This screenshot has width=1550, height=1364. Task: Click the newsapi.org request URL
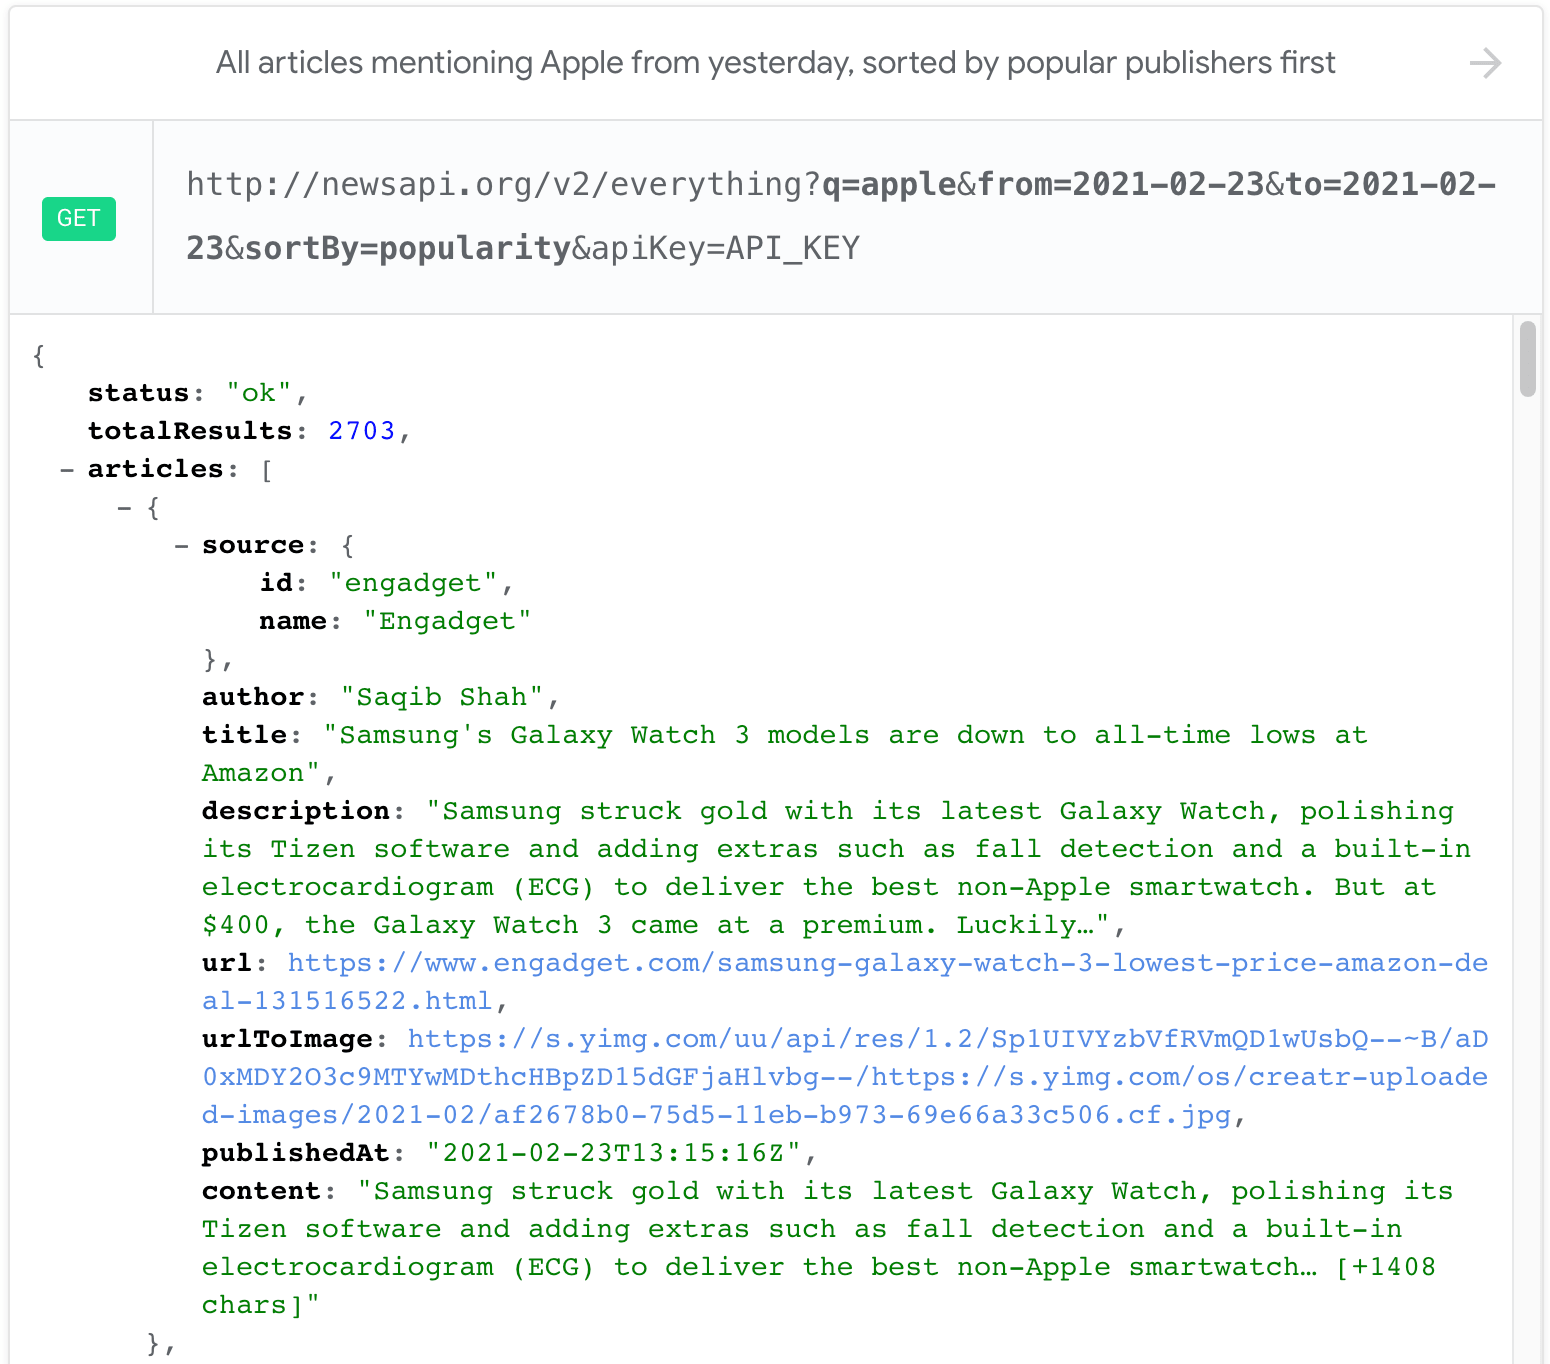pyautogui.click(x=841, y=216)
